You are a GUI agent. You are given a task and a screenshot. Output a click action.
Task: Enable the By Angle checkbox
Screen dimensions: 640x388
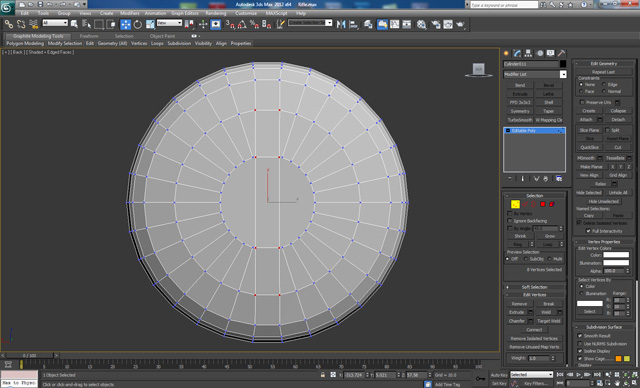tap(510, 228)
